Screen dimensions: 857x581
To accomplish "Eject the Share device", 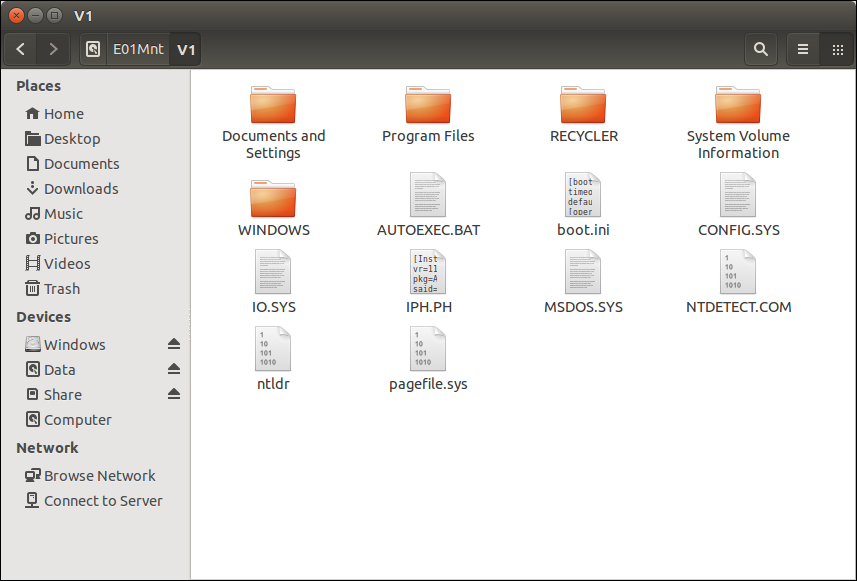I will [174, 395].
